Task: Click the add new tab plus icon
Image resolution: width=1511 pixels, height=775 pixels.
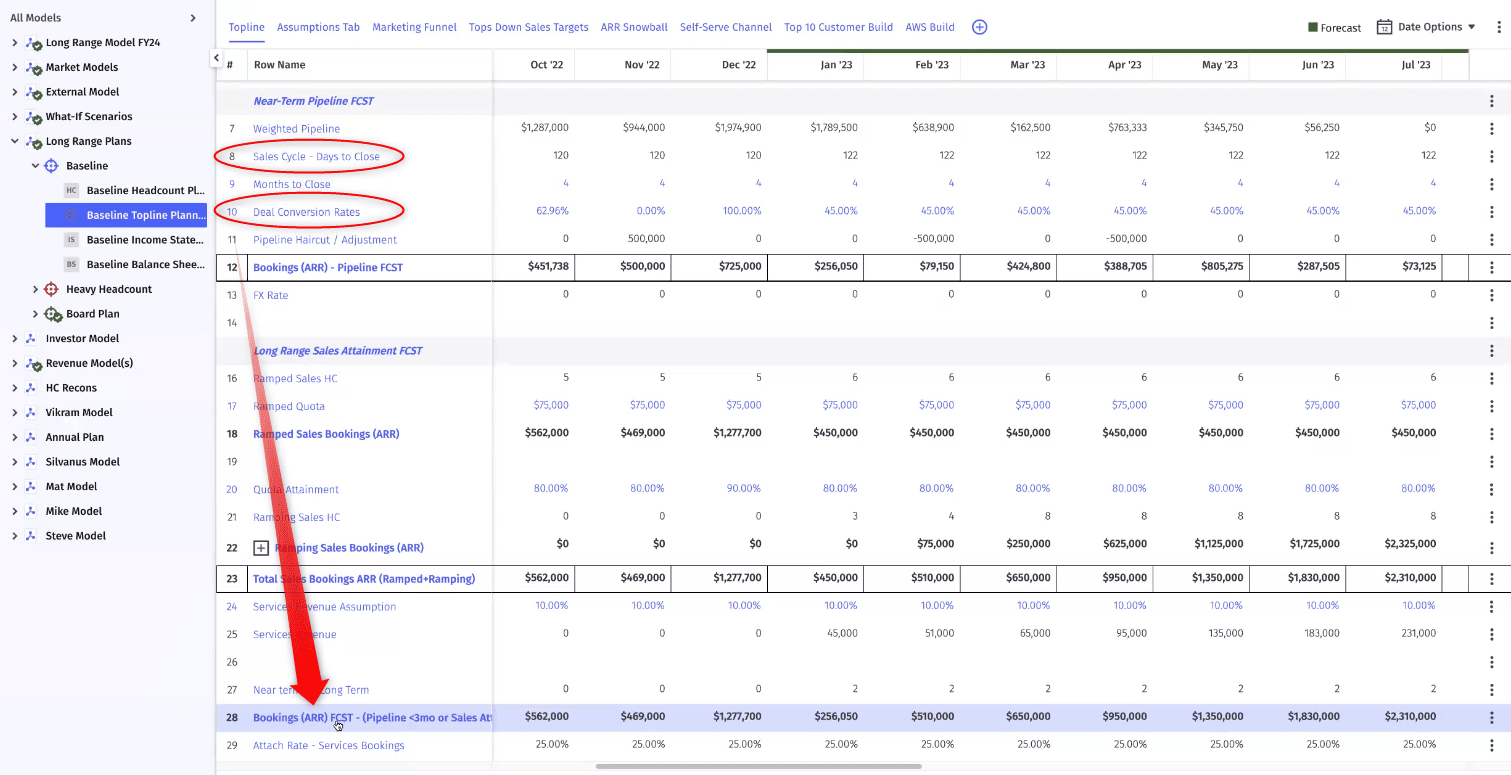Action: tap(979, 27)
